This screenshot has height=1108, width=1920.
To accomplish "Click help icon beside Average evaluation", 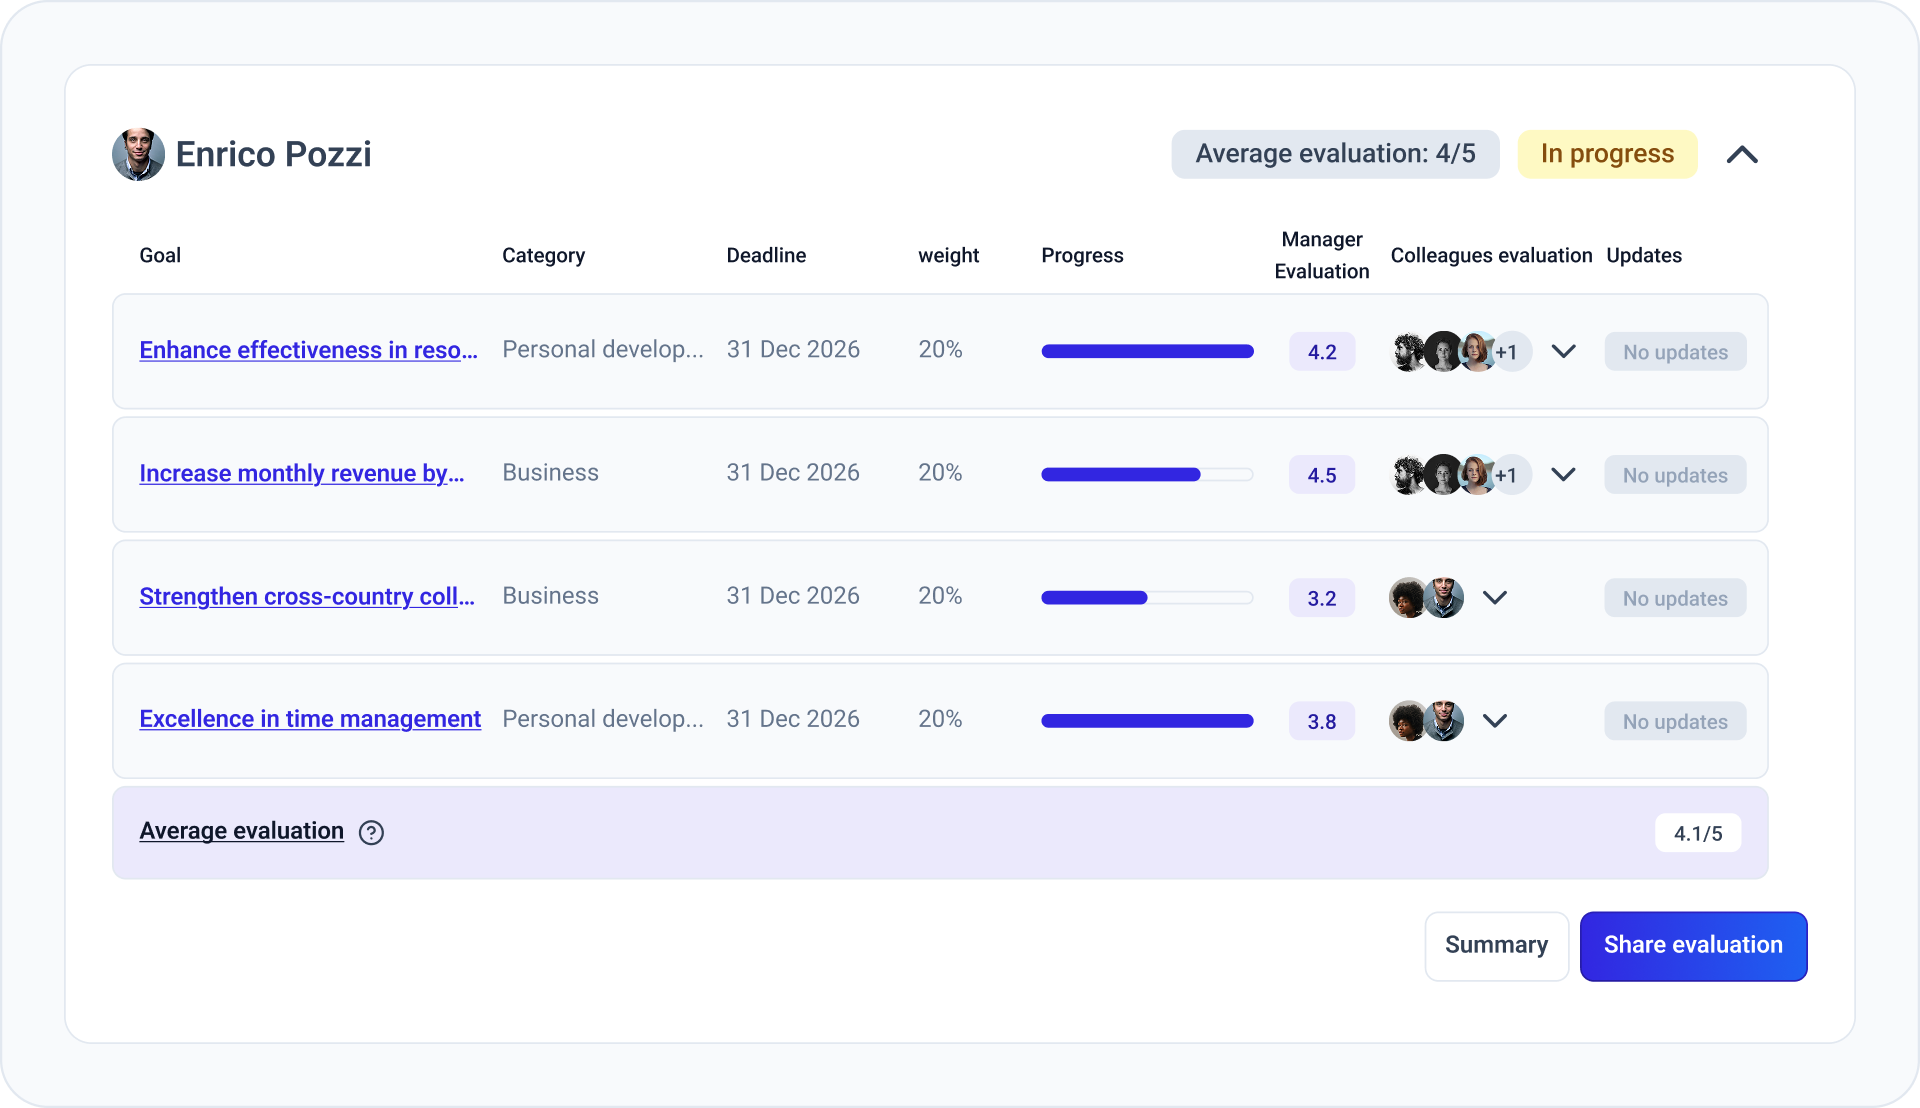I will [x=371, y=832].
